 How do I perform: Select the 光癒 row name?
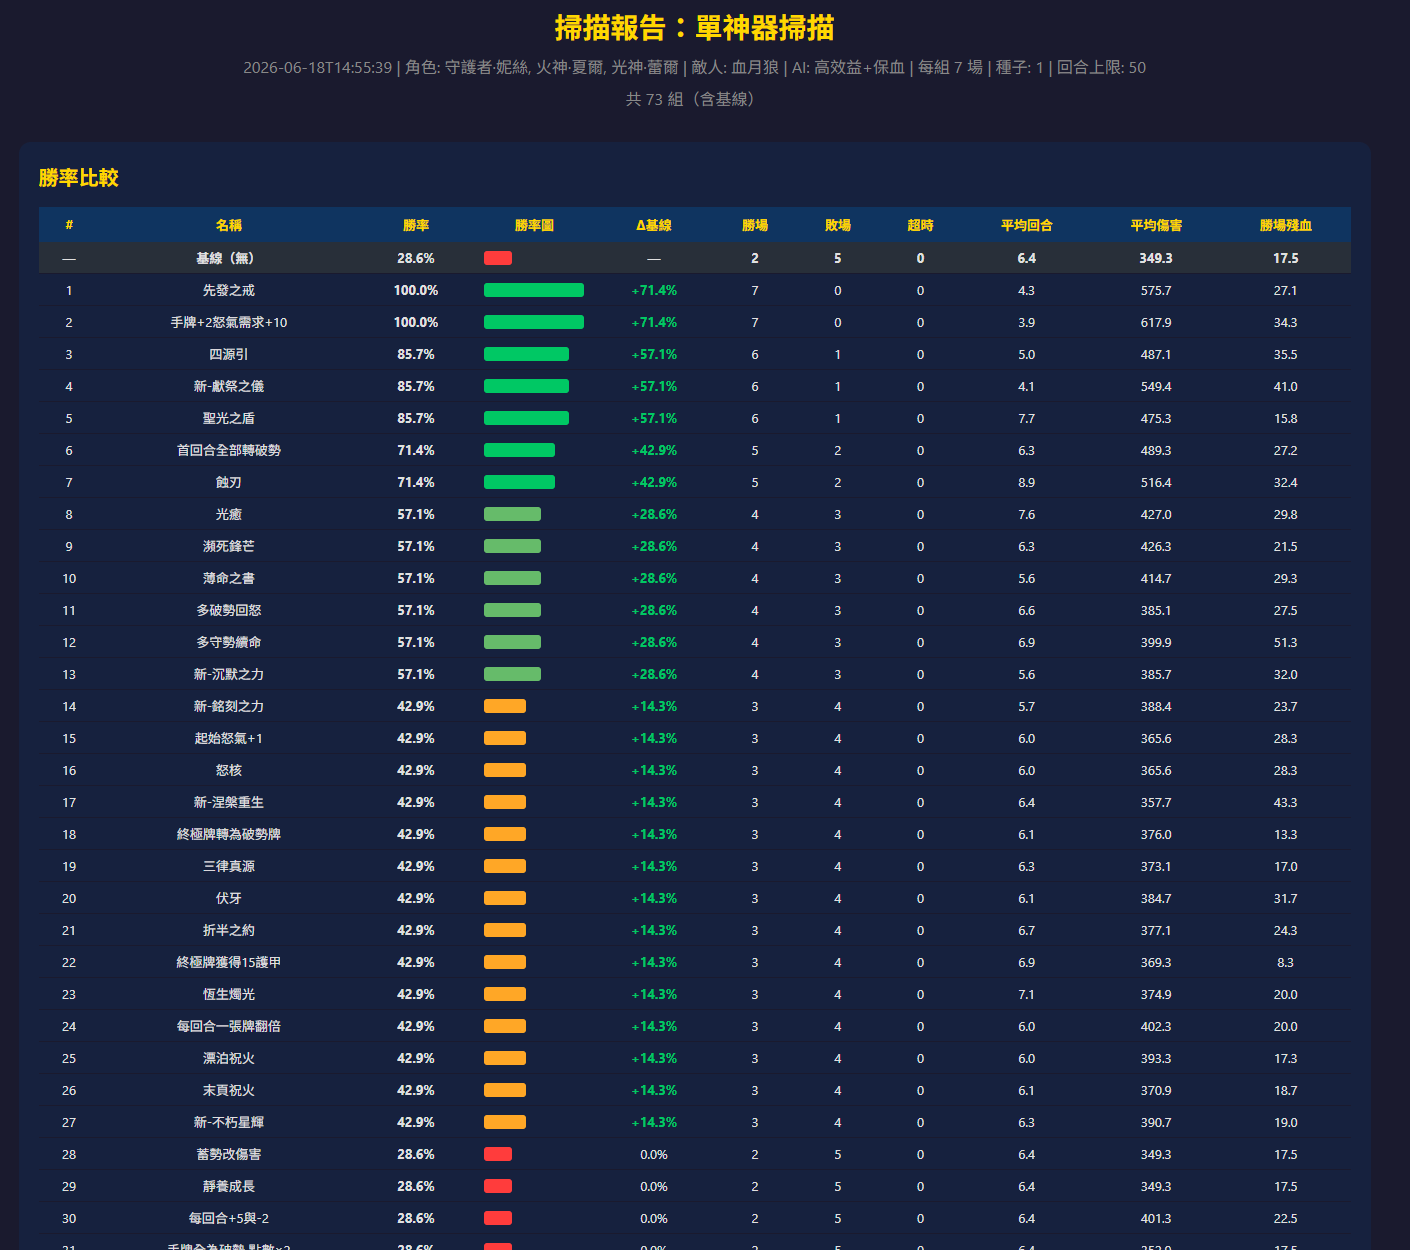229,514
